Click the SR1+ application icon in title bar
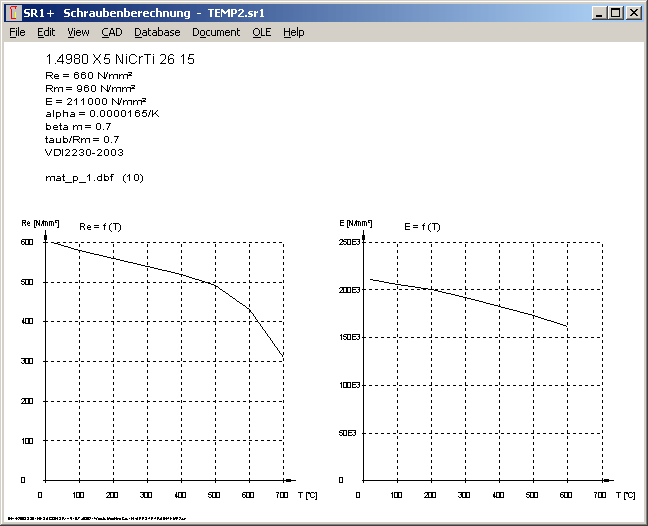The width and height of the screenshot is (648, 526). pos(12,13)
